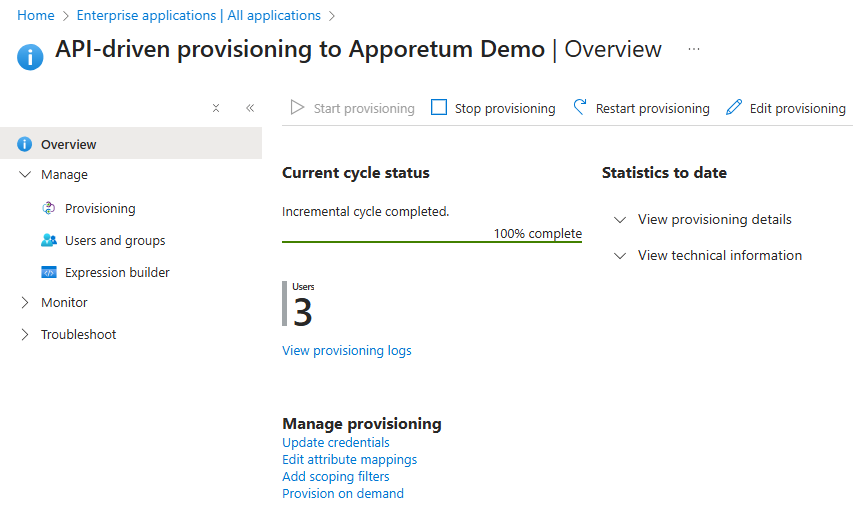
Task: Expand View provisioning details chevron
Action: pyautogui.click(x=620, y=220)
